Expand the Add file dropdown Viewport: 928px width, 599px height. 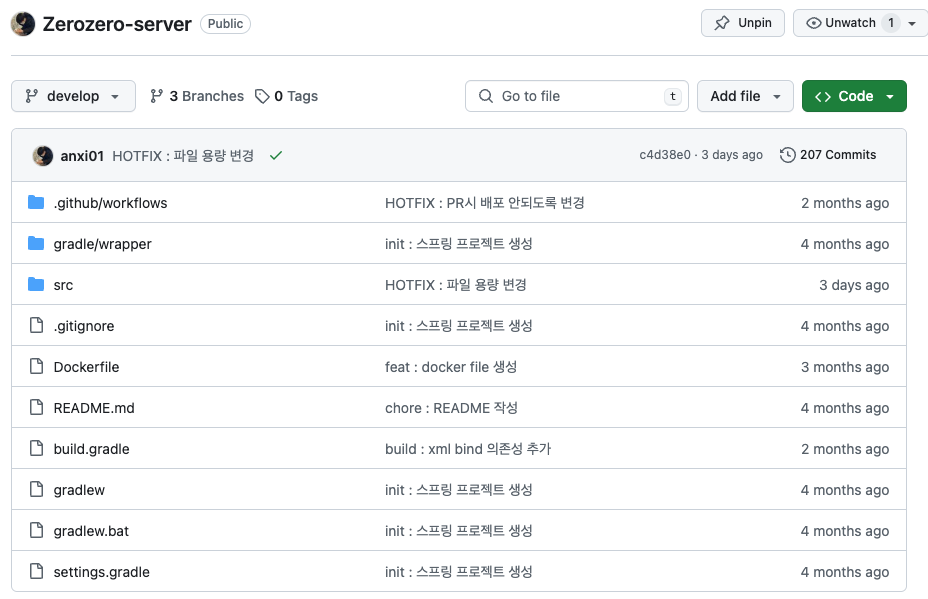pos(745,96)
